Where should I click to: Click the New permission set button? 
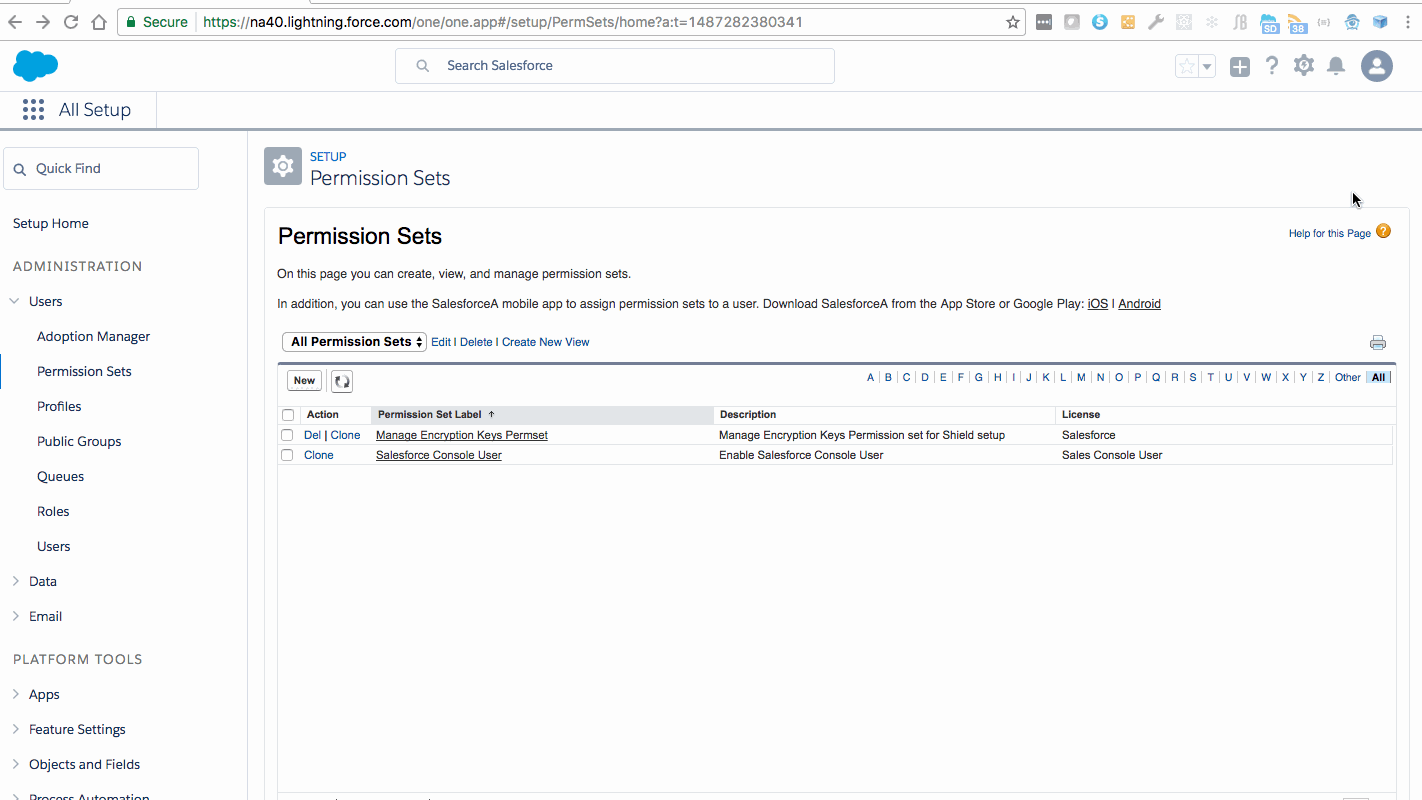[304, 380]
